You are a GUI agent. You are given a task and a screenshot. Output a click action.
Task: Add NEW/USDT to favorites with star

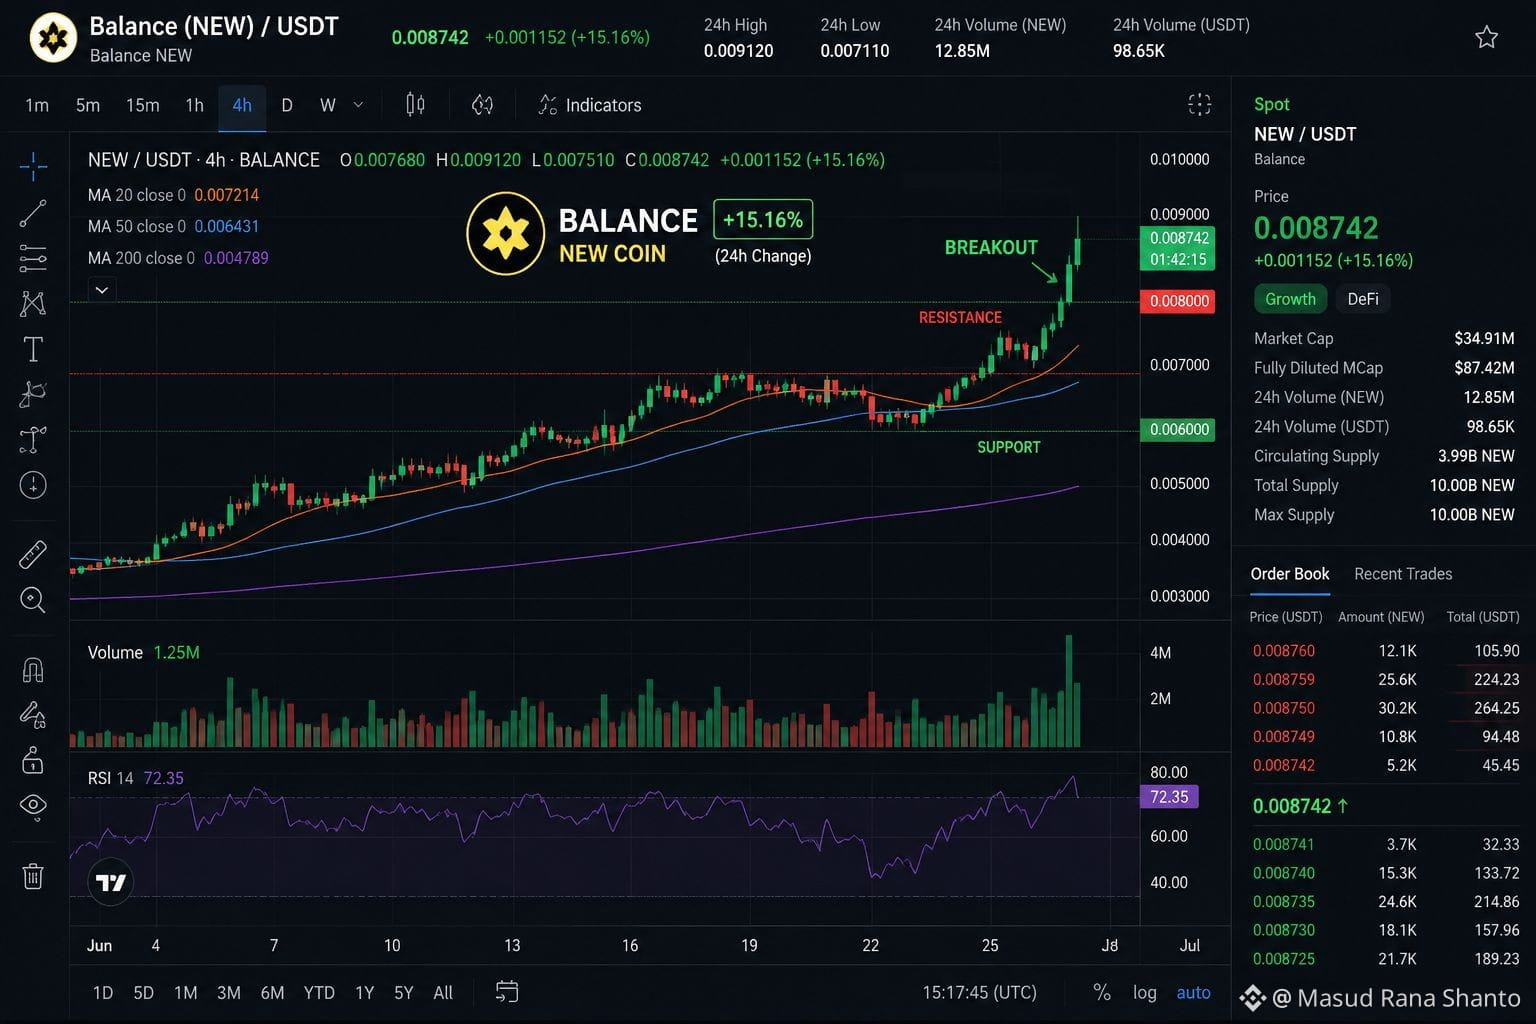click(1487, 38)
